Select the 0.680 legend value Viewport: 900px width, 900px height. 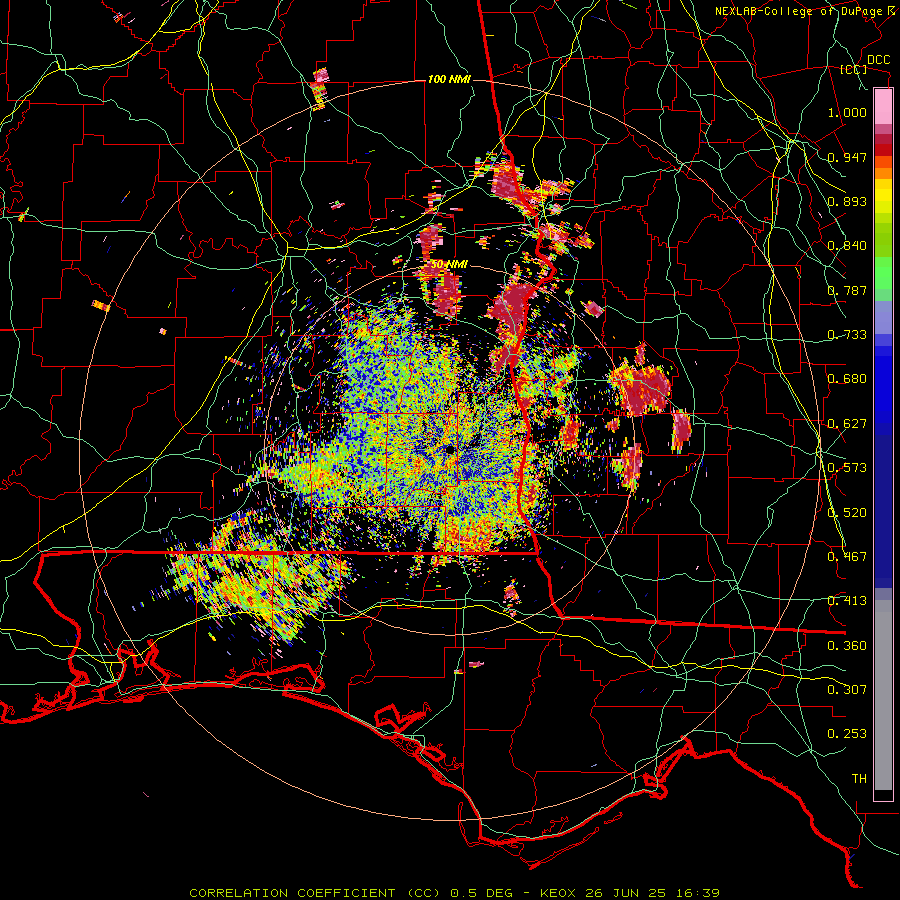click(847, 379)
